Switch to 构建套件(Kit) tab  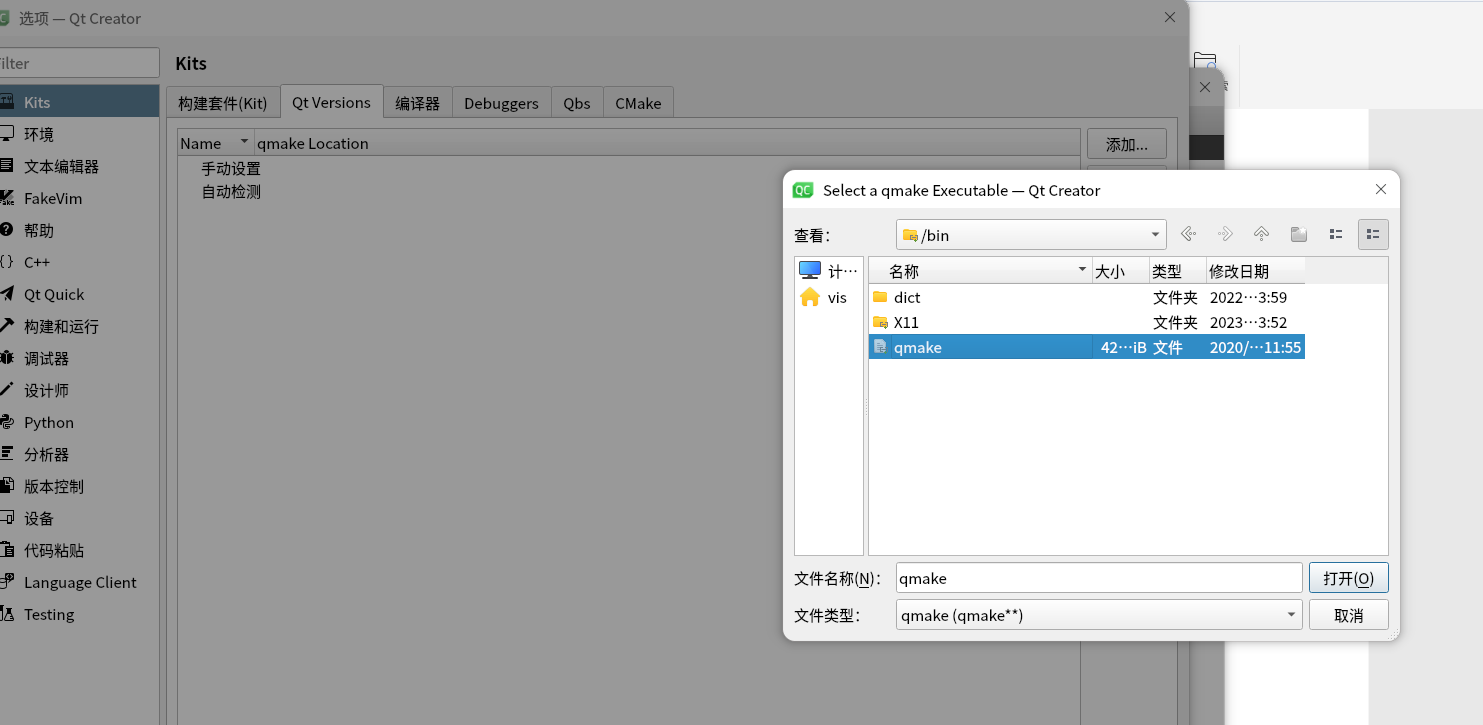click(x=223, y=102)
